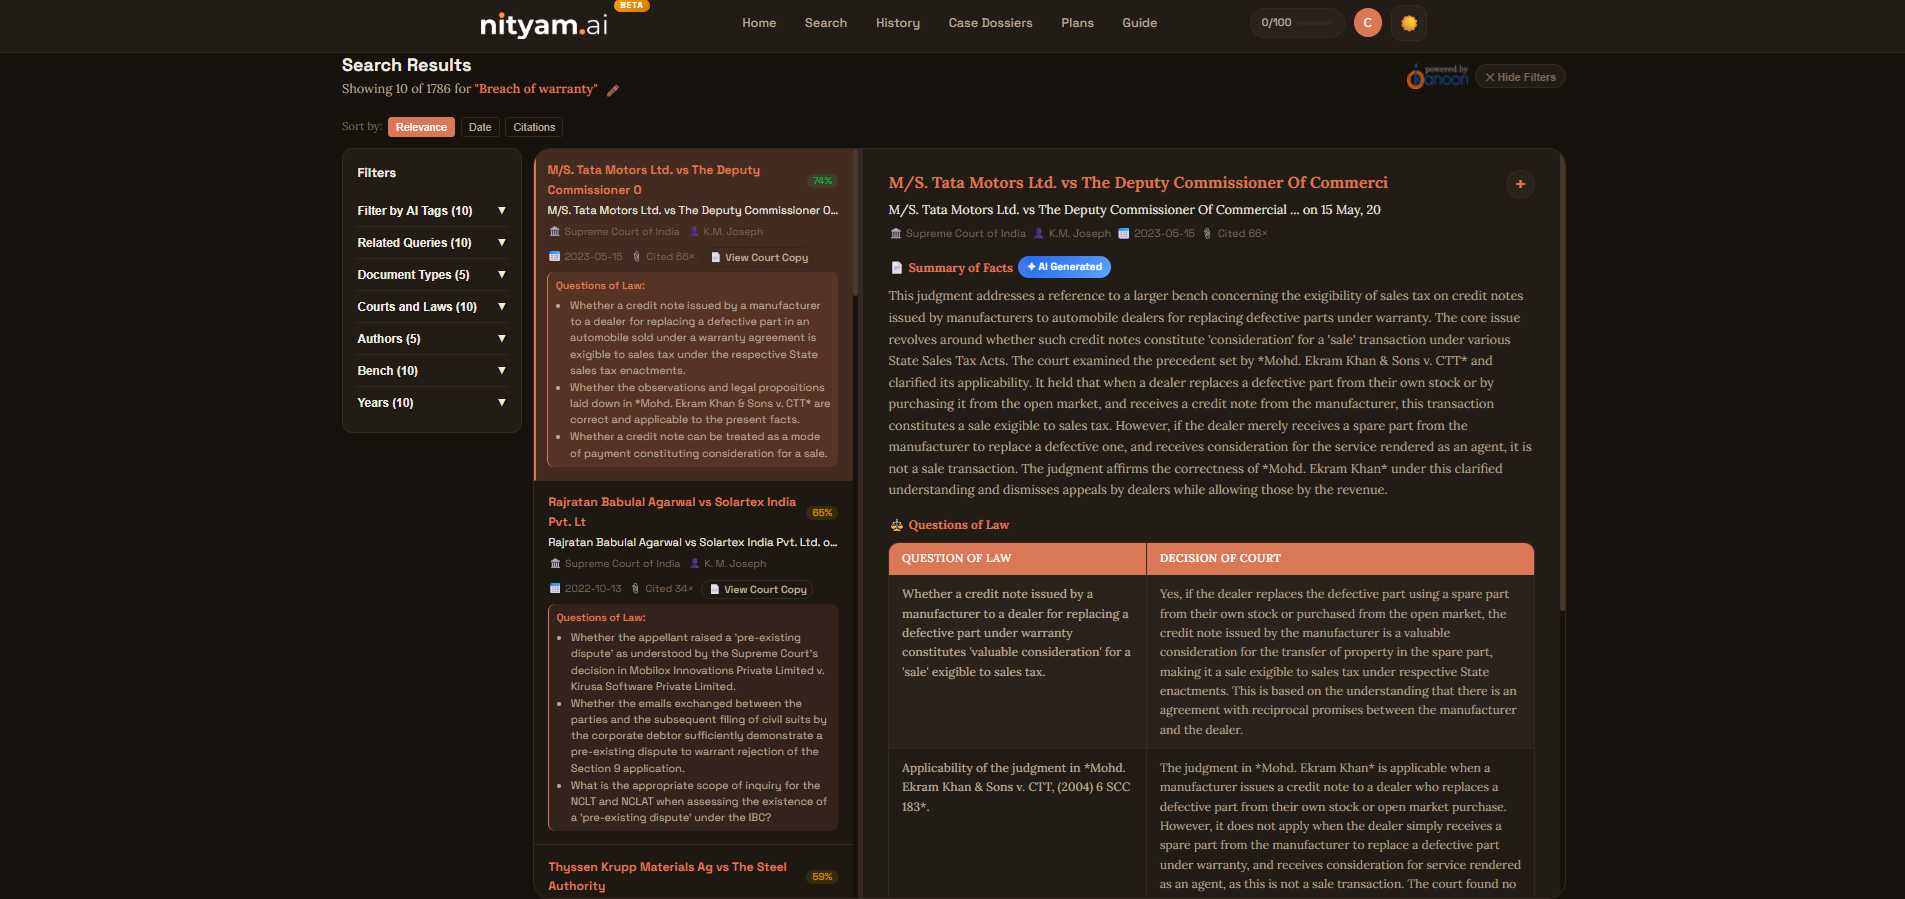Expand Bench (10) filter
The image size is (1905, 899).
tap(431, 371)
